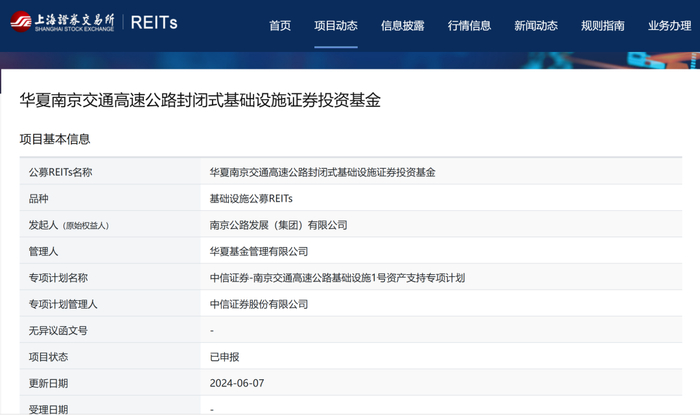Click manager 华夏基金管理有限公司
This screenshot has height=415, width=700.
[x=258, y=251]
